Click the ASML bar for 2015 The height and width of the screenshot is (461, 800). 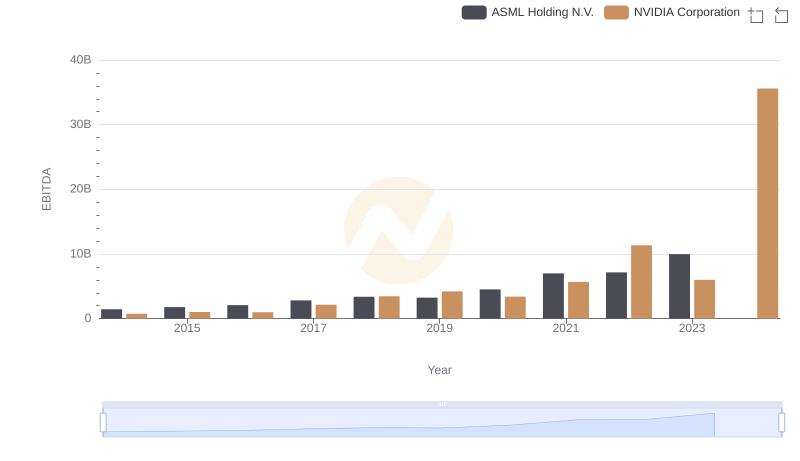[174, 313]
